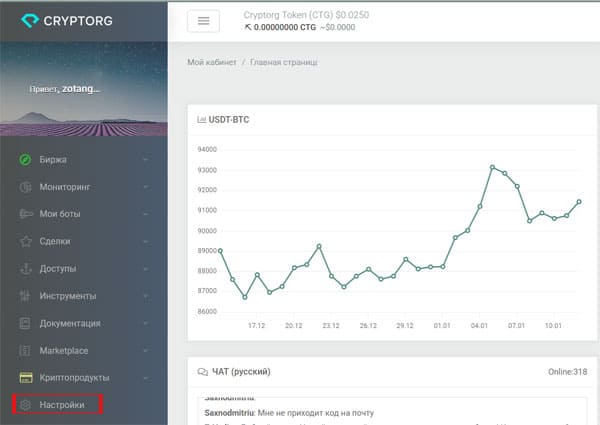Click the Инструменты sidebar icon
The width and height of the screenshot is (600, 425).
point(25,296)
